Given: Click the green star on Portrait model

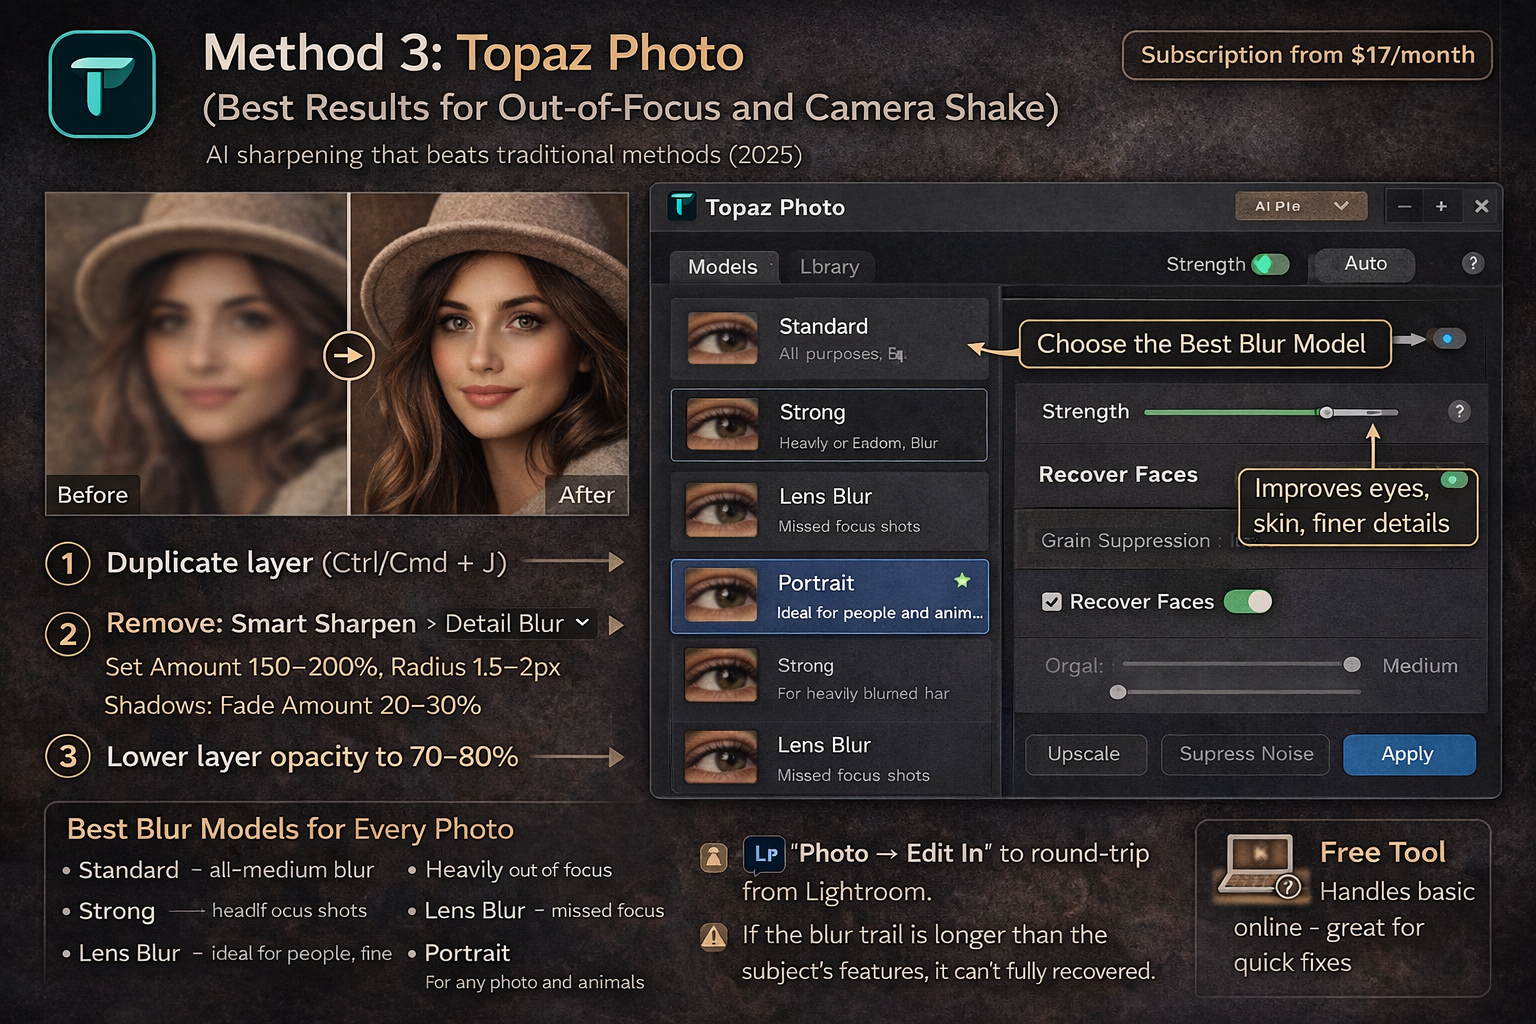Looking at the screenshot, I should pos(962,581).
